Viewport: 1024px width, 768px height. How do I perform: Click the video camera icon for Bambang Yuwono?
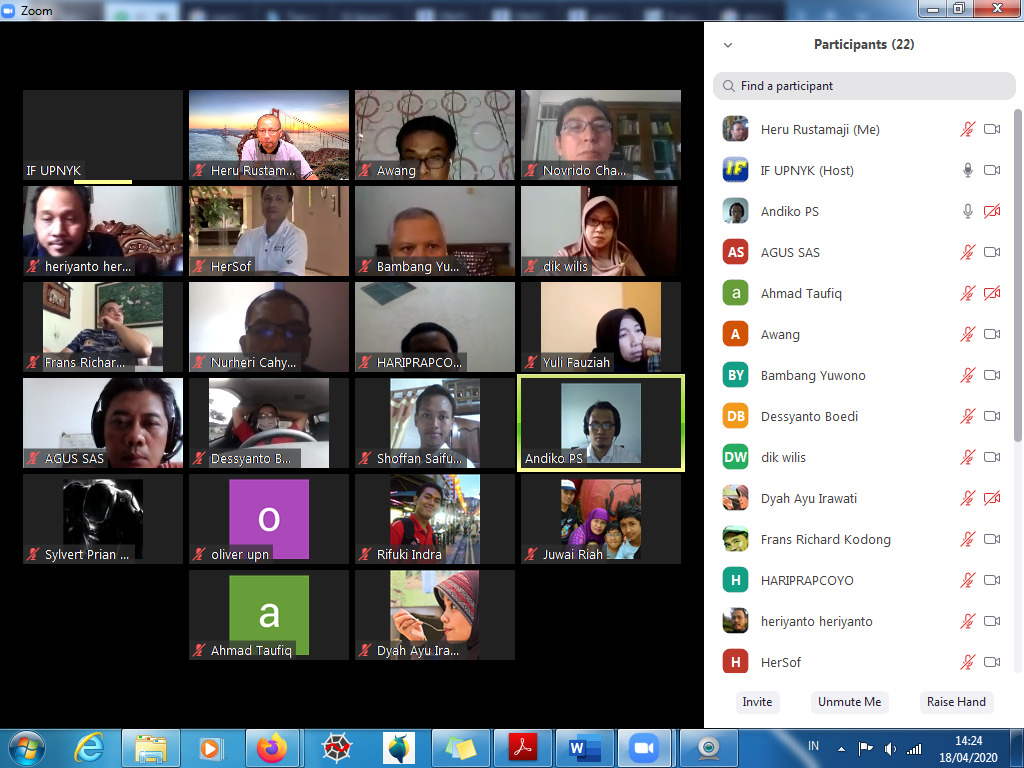tap(992, 375)
